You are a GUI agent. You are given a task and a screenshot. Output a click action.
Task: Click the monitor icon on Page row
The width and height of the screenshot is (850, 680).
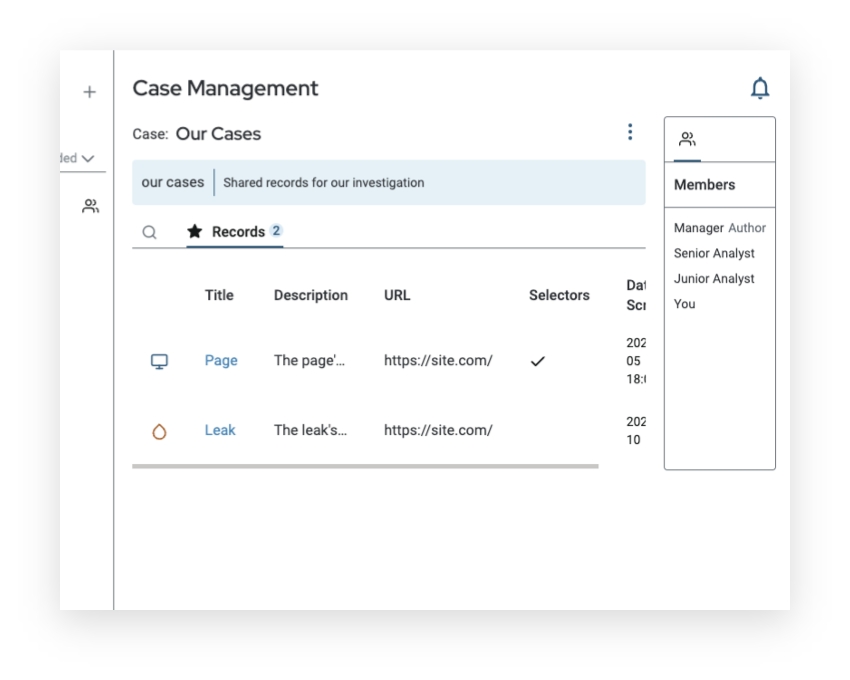[158, 361]
